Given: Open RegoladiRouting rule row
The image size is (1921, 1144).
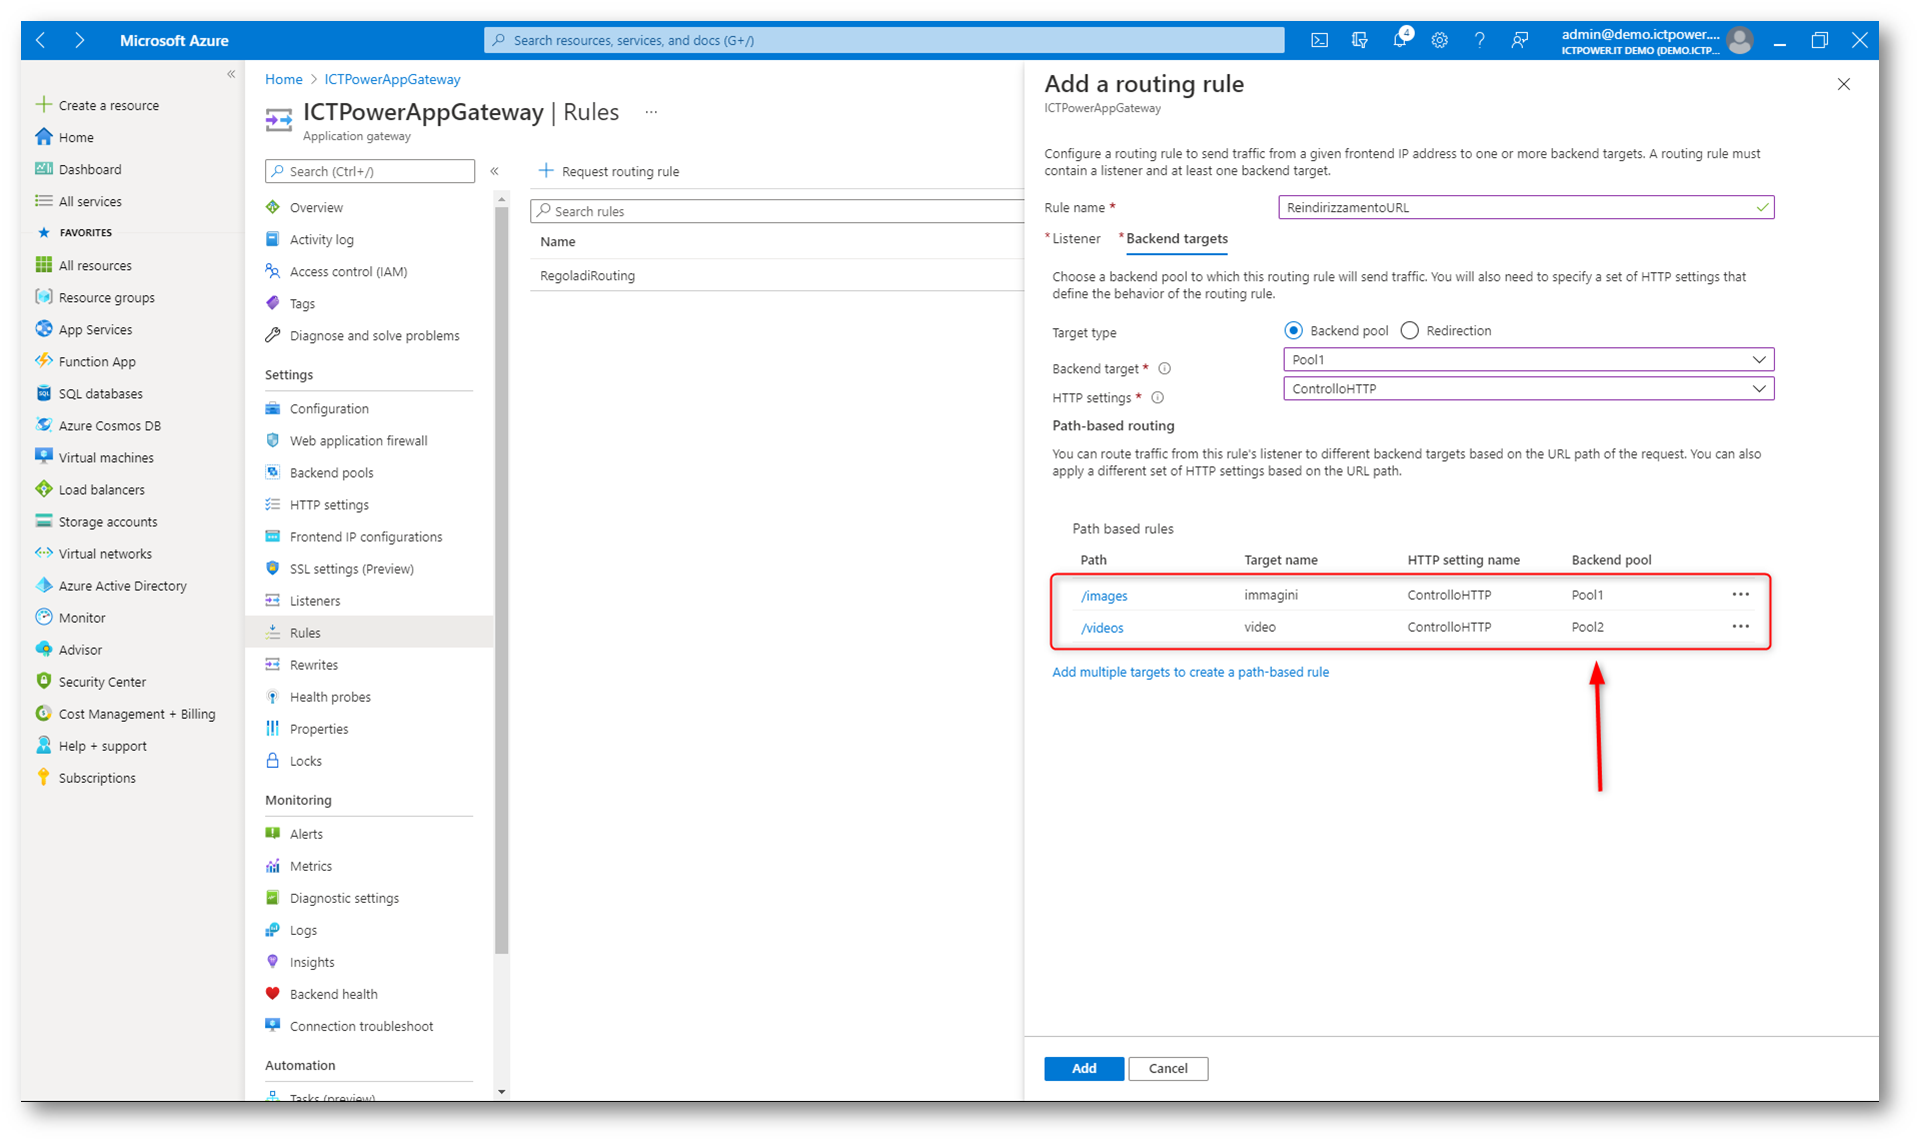Looking at the screenshot, I should (x=777, y=275).
